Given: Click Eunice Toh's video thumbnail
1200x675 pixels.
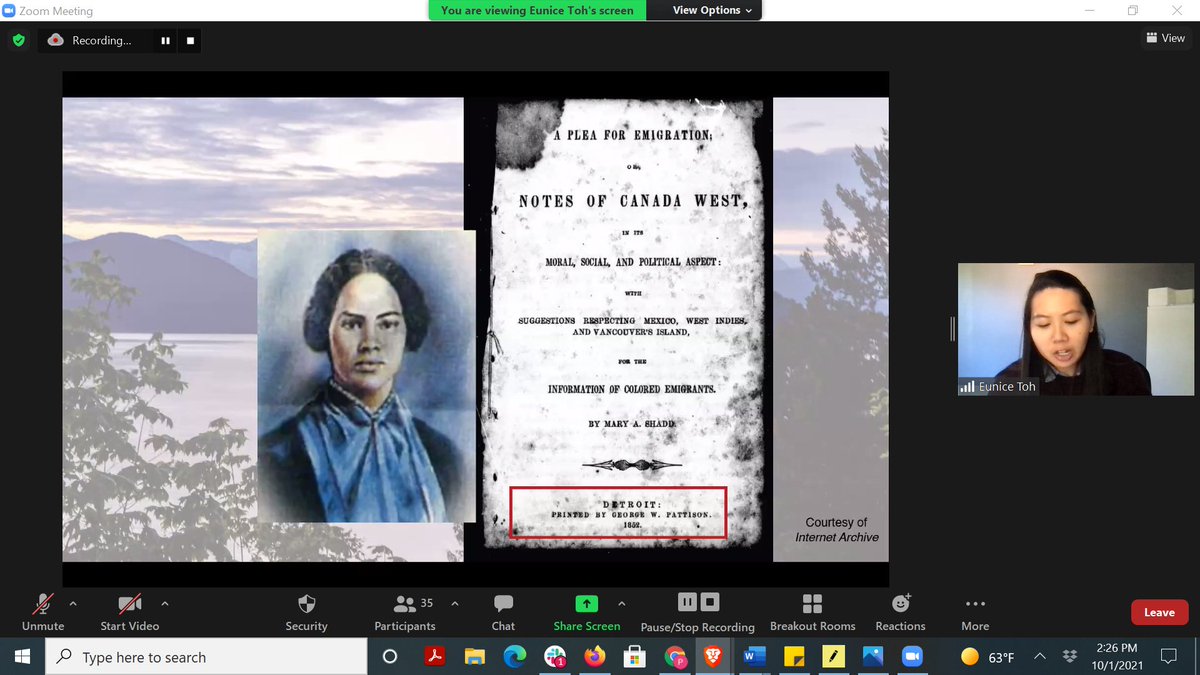Looking at the screenshot, I should [x=1076, y=329].
